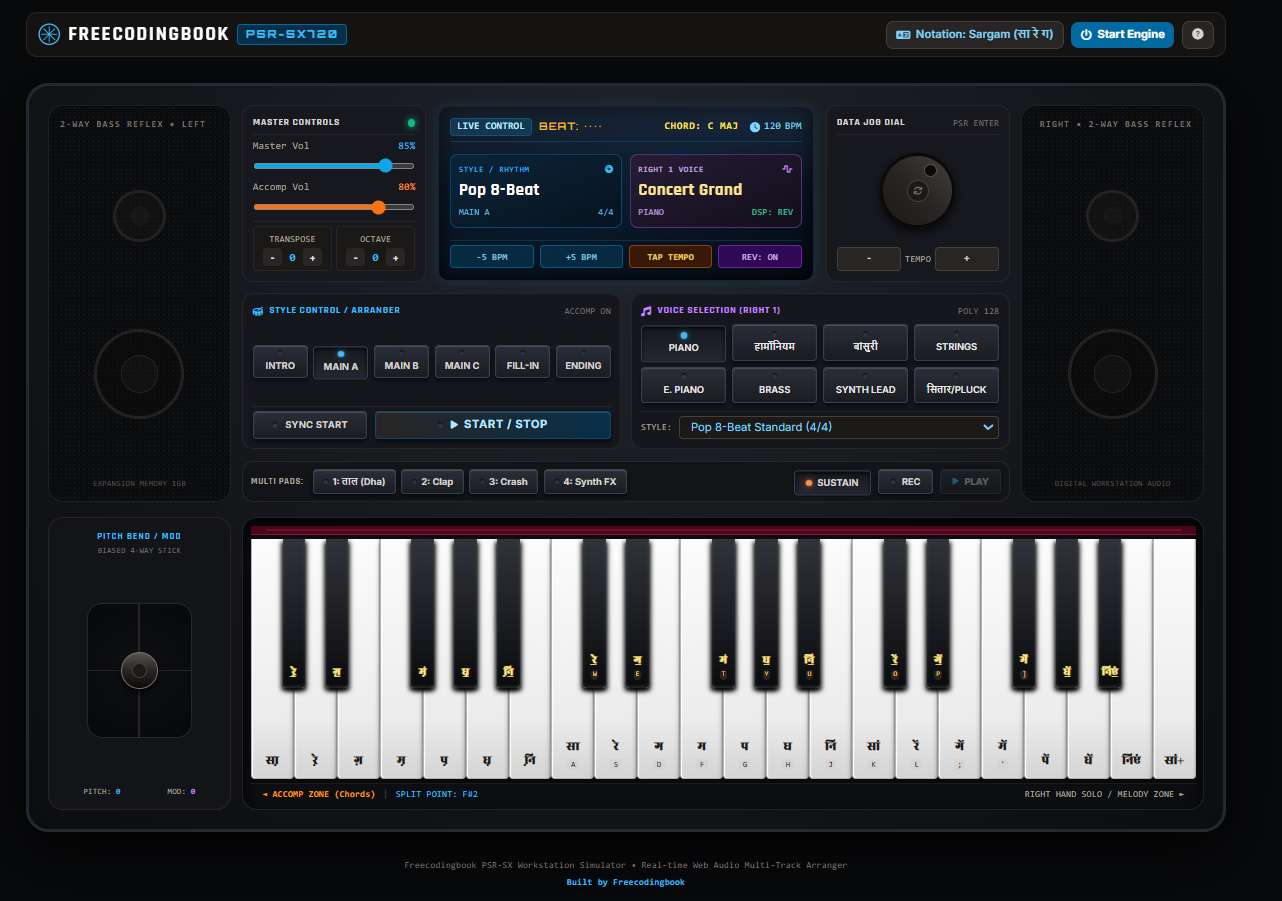
Task: Start the audio engine
Action: pyautogui.click(x=1122, y=34)
